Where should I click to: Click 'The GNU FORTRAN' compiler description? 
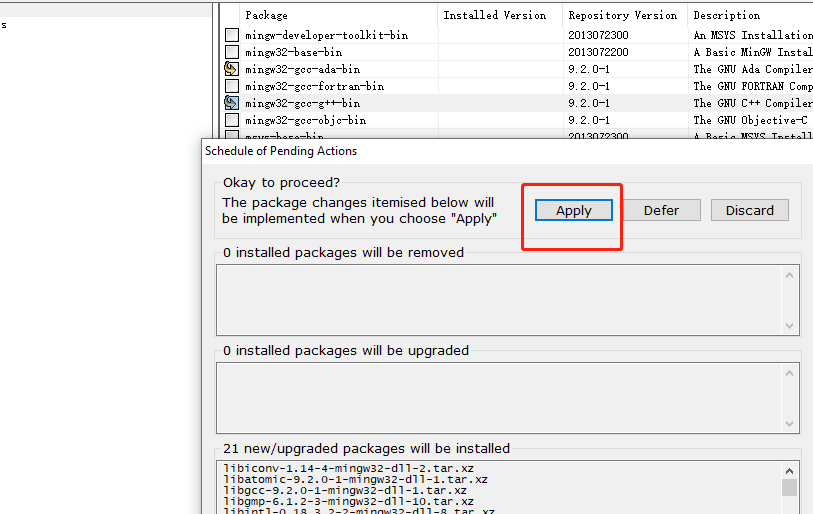point(753,87)
